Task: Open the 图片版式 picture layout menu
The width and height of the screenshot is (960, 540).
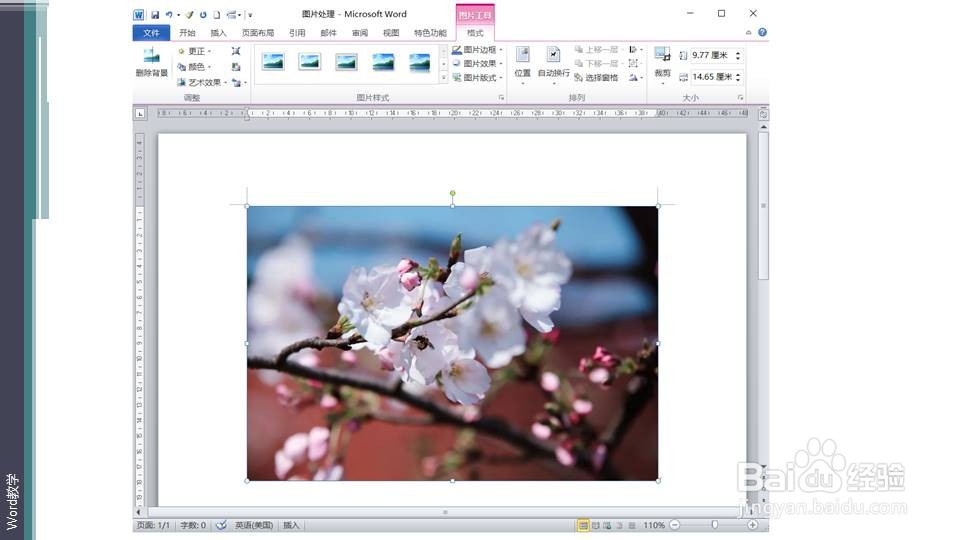Action: 478,78
